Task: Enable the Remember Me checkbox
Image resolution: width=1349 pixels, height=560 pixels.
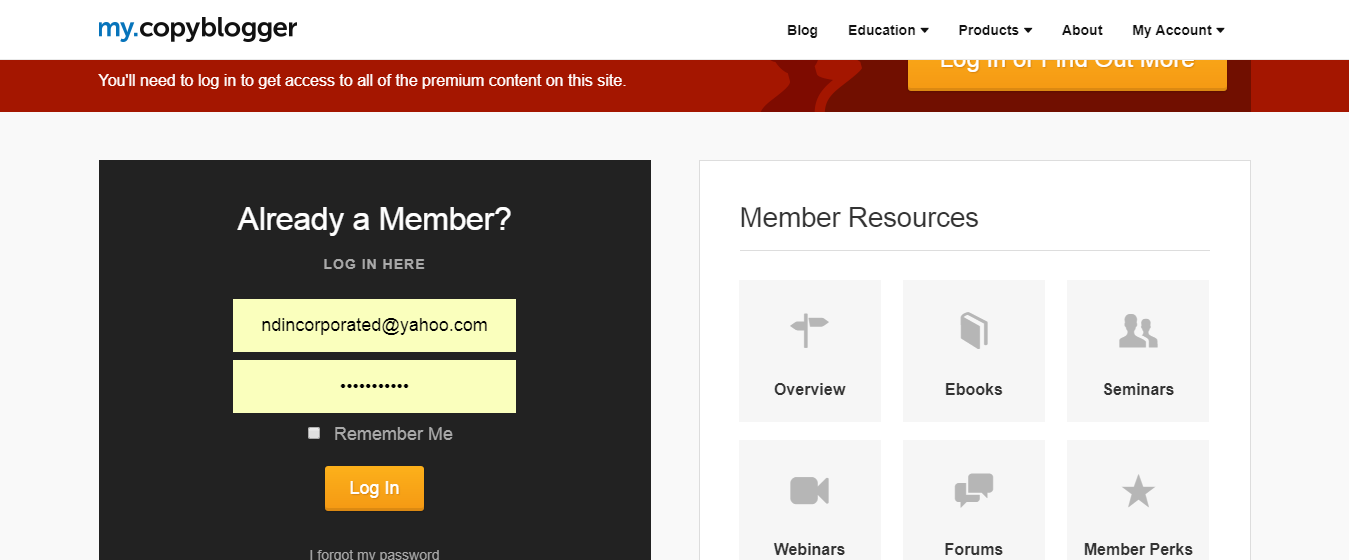Action: pyautogui.click(x=314, y=433)
